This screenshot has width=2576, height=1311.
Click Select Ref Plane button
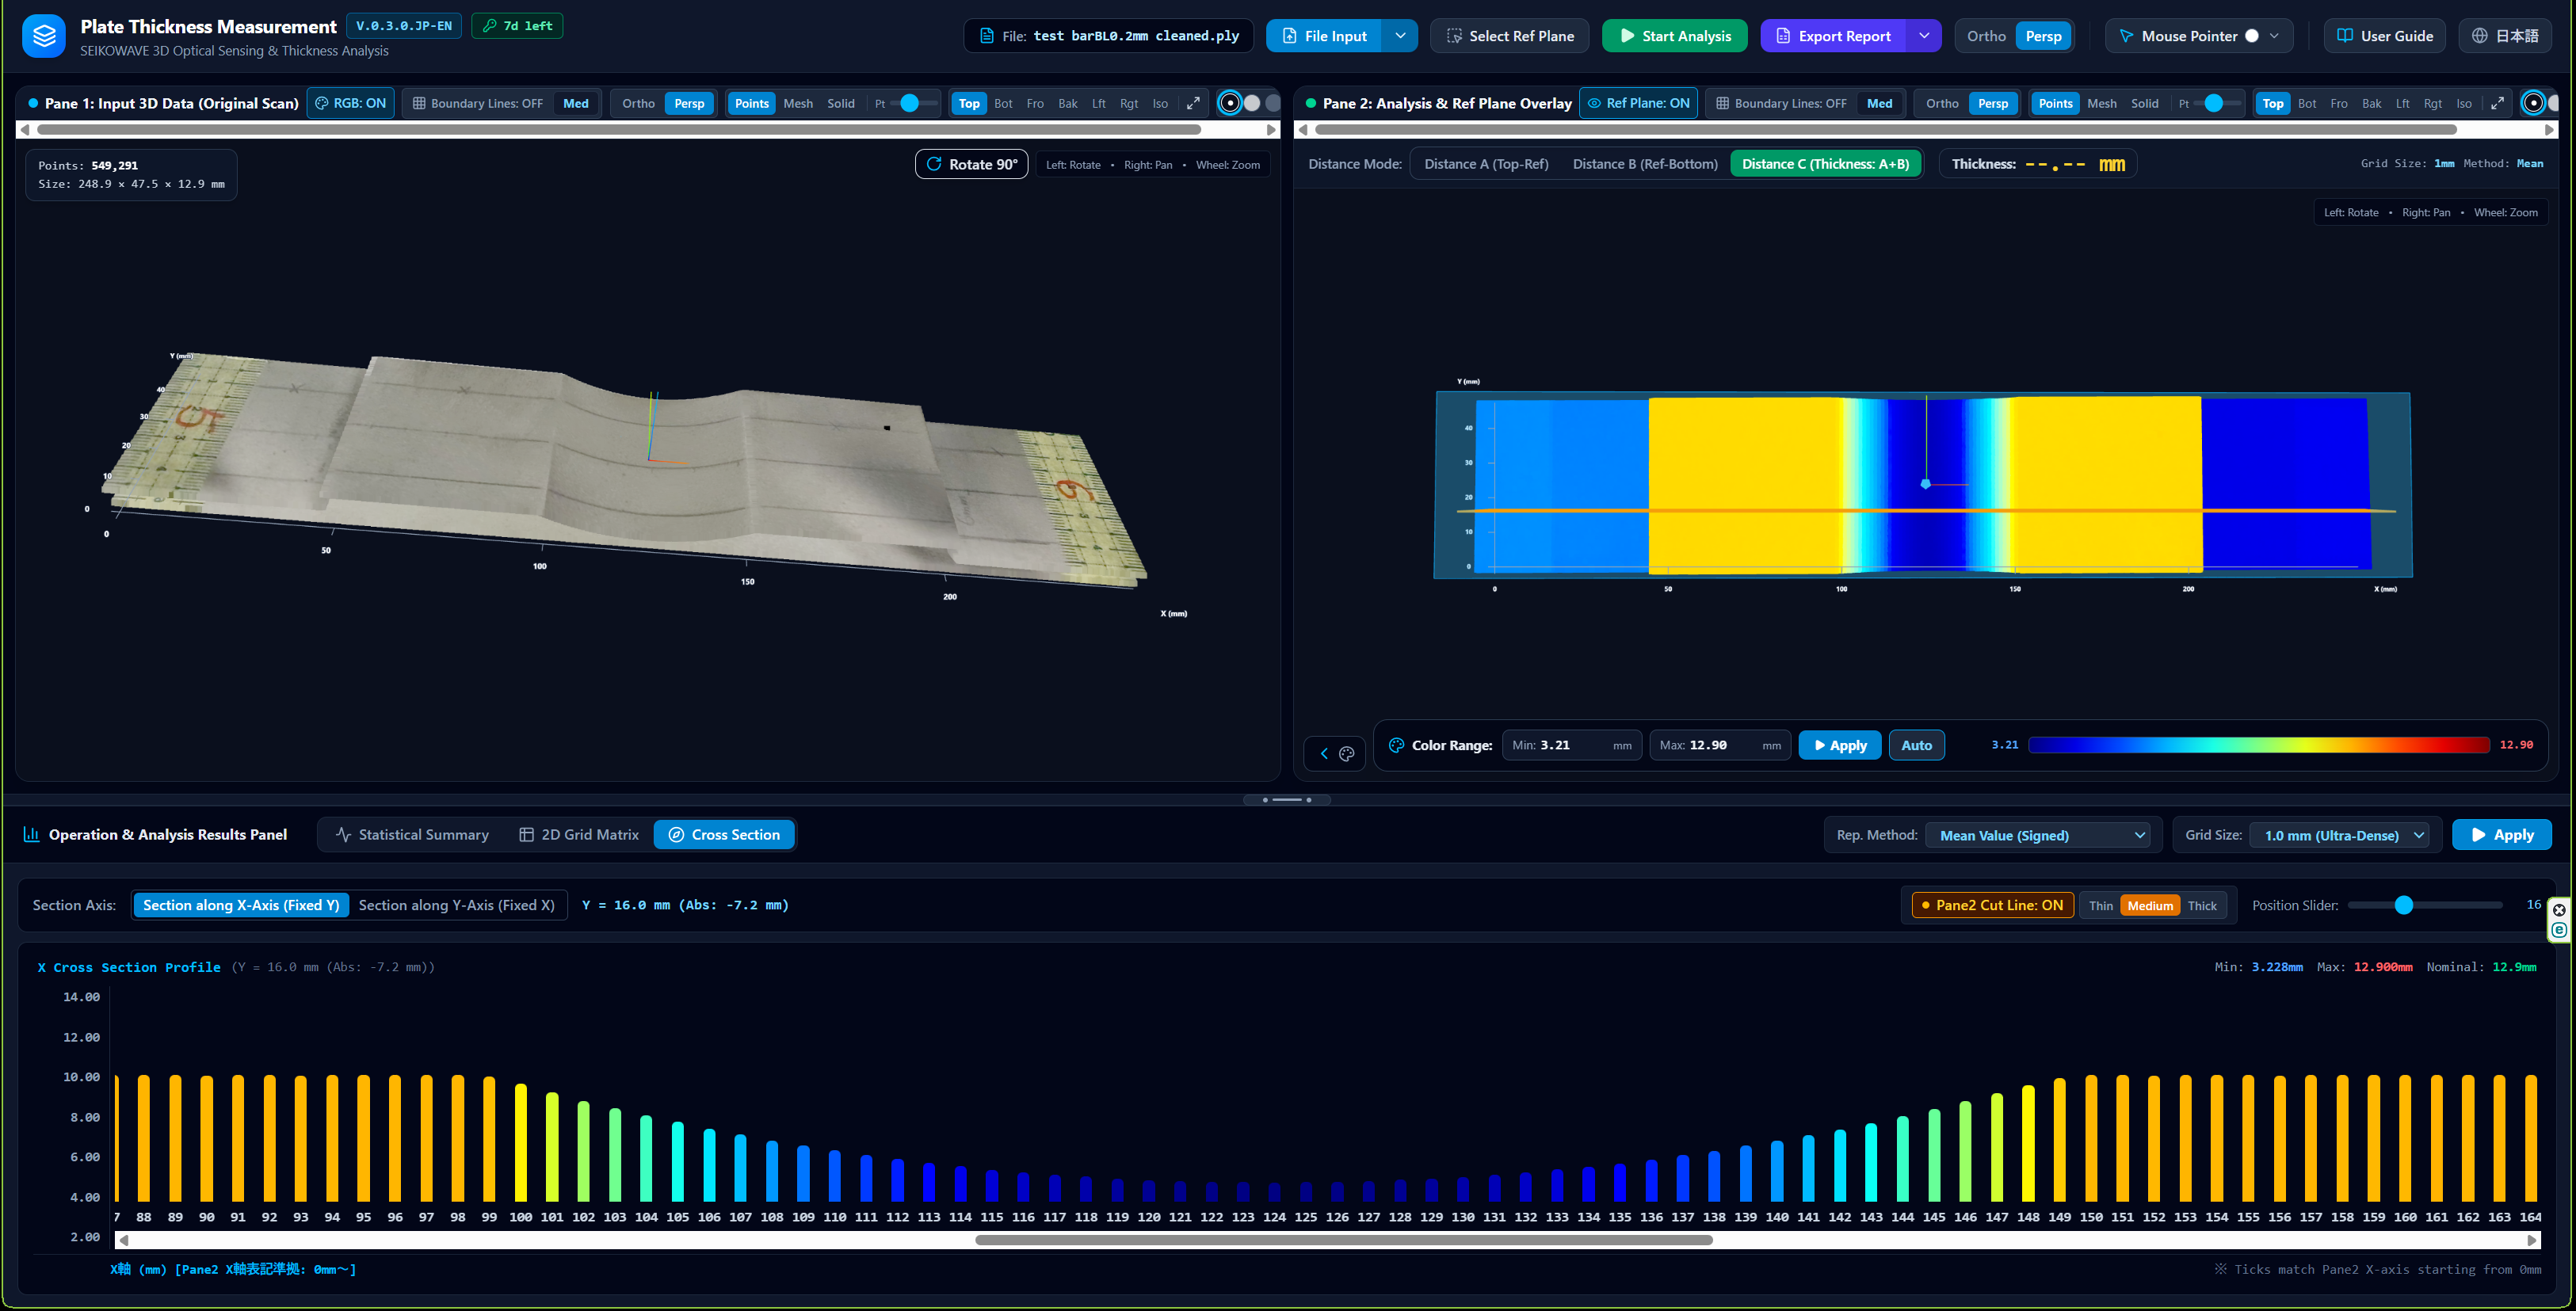pos(1509,36)
